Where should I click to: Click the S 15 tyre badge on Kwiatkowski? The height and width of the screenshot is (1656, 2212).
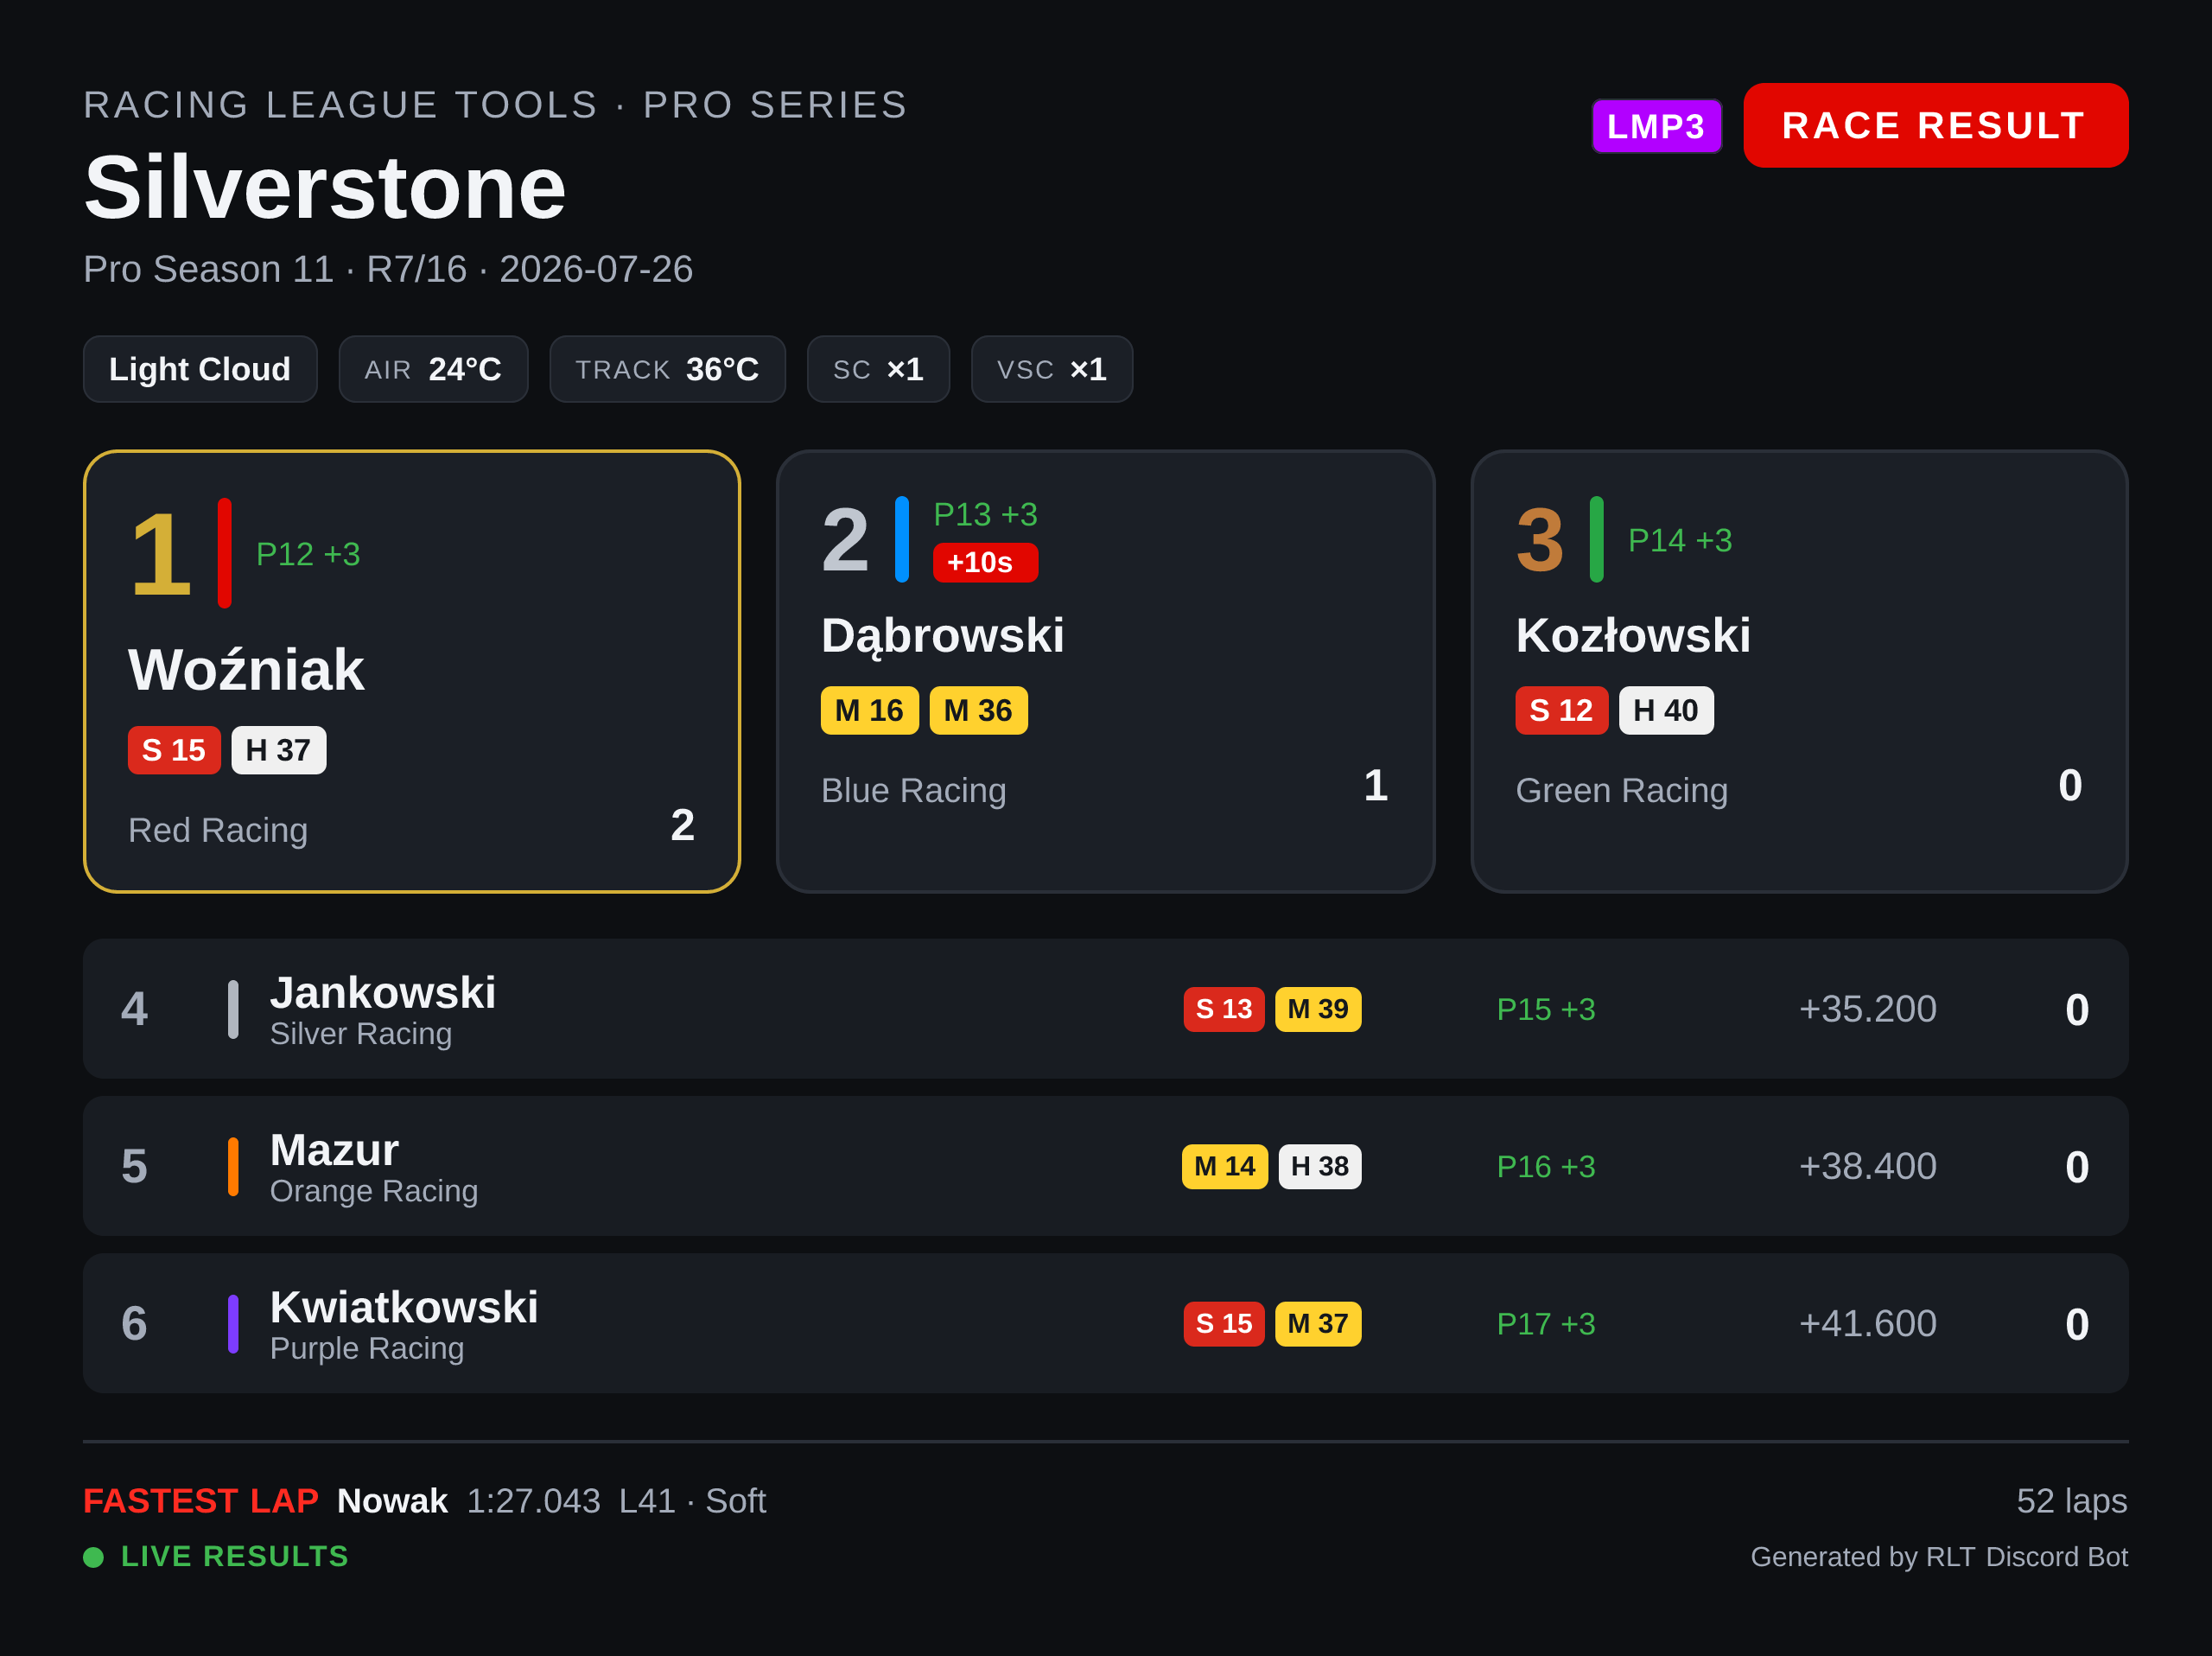click(x=1224, y=1323)
